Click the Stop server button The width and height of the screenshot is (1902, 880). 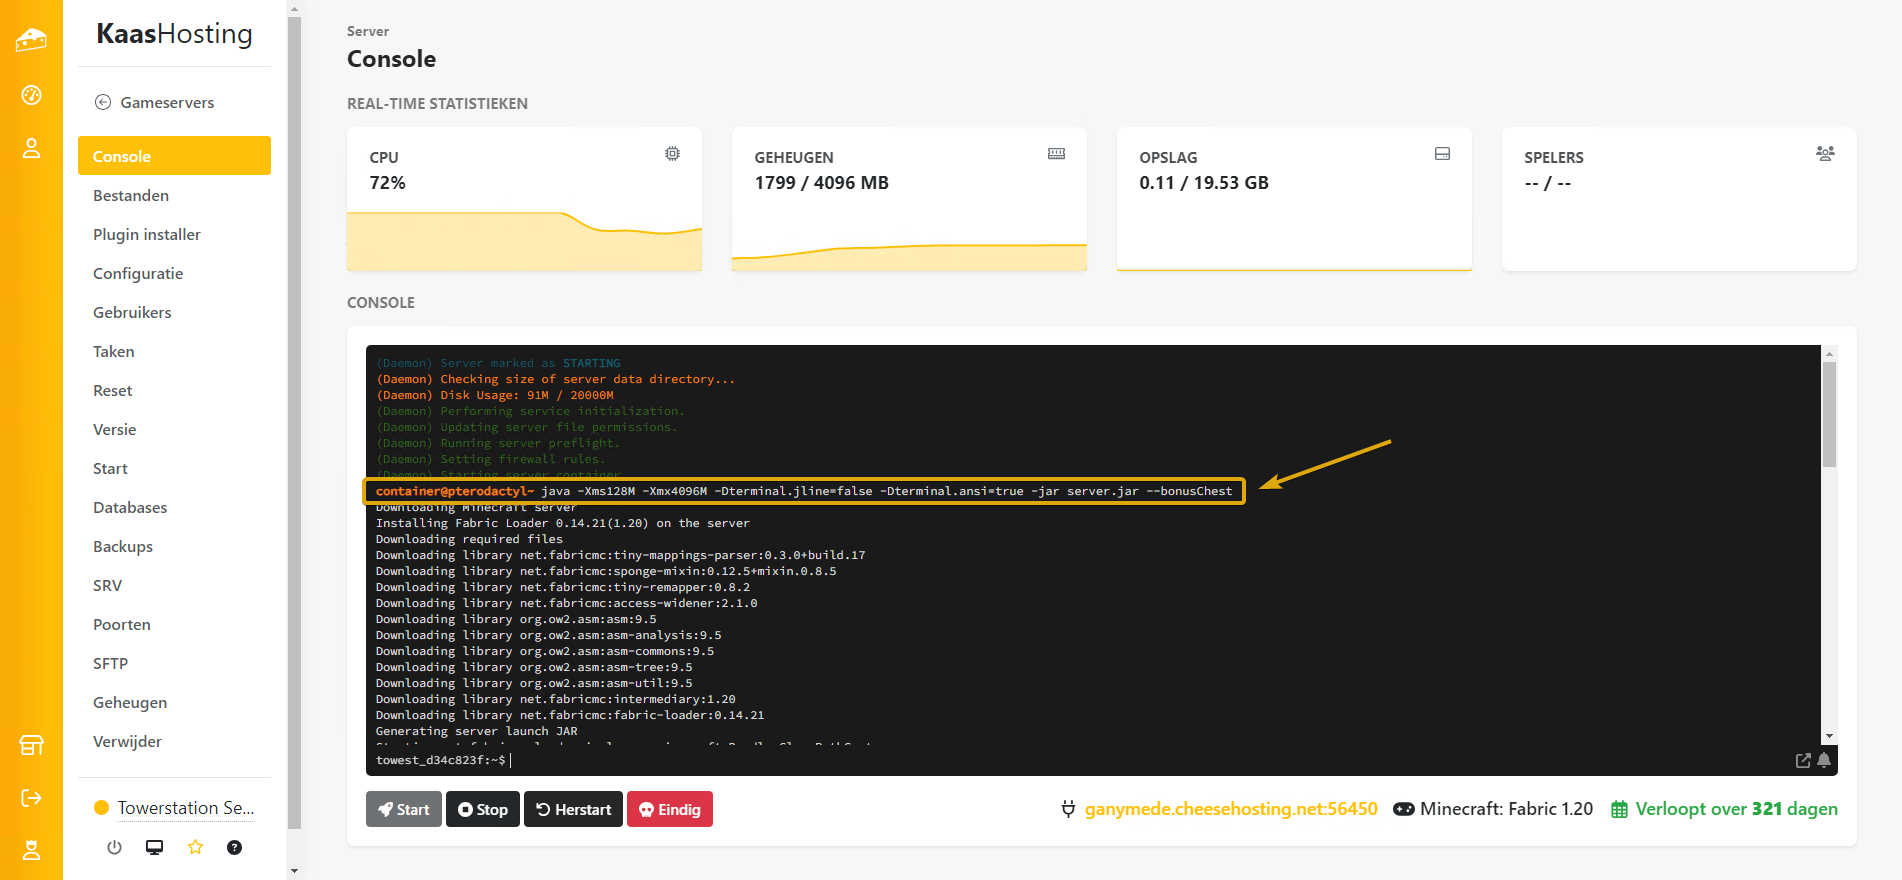(x=483, y=809)
